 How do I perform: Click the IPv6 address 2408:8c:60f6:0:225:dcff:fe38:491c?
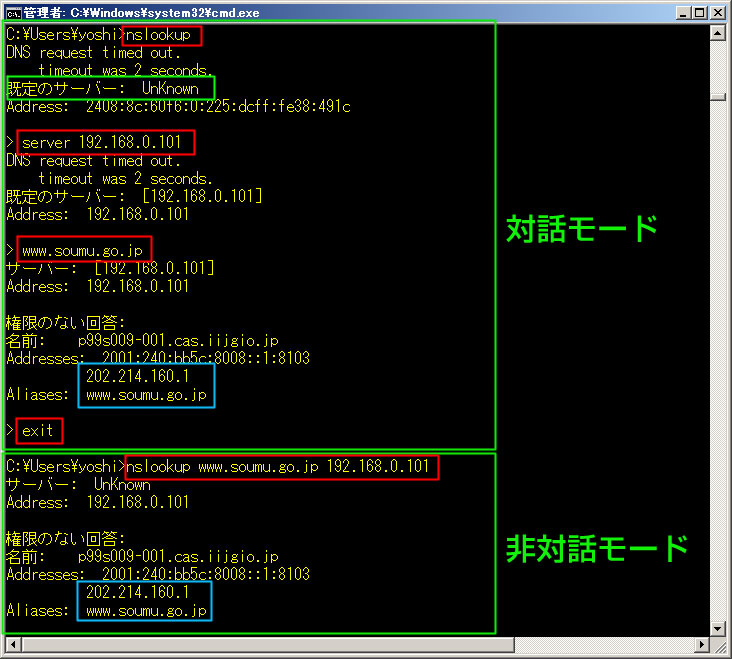coord(218,106)
